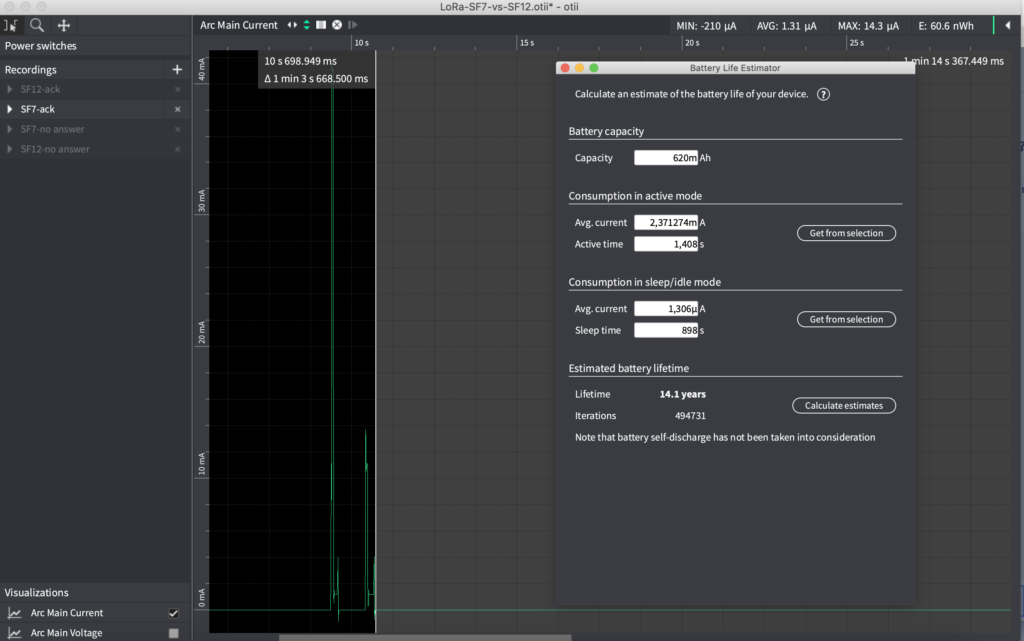This screenshot has height=641, width=1024.
Task: Enable Arc Main Voltage visualization
Action: (174, 633)
